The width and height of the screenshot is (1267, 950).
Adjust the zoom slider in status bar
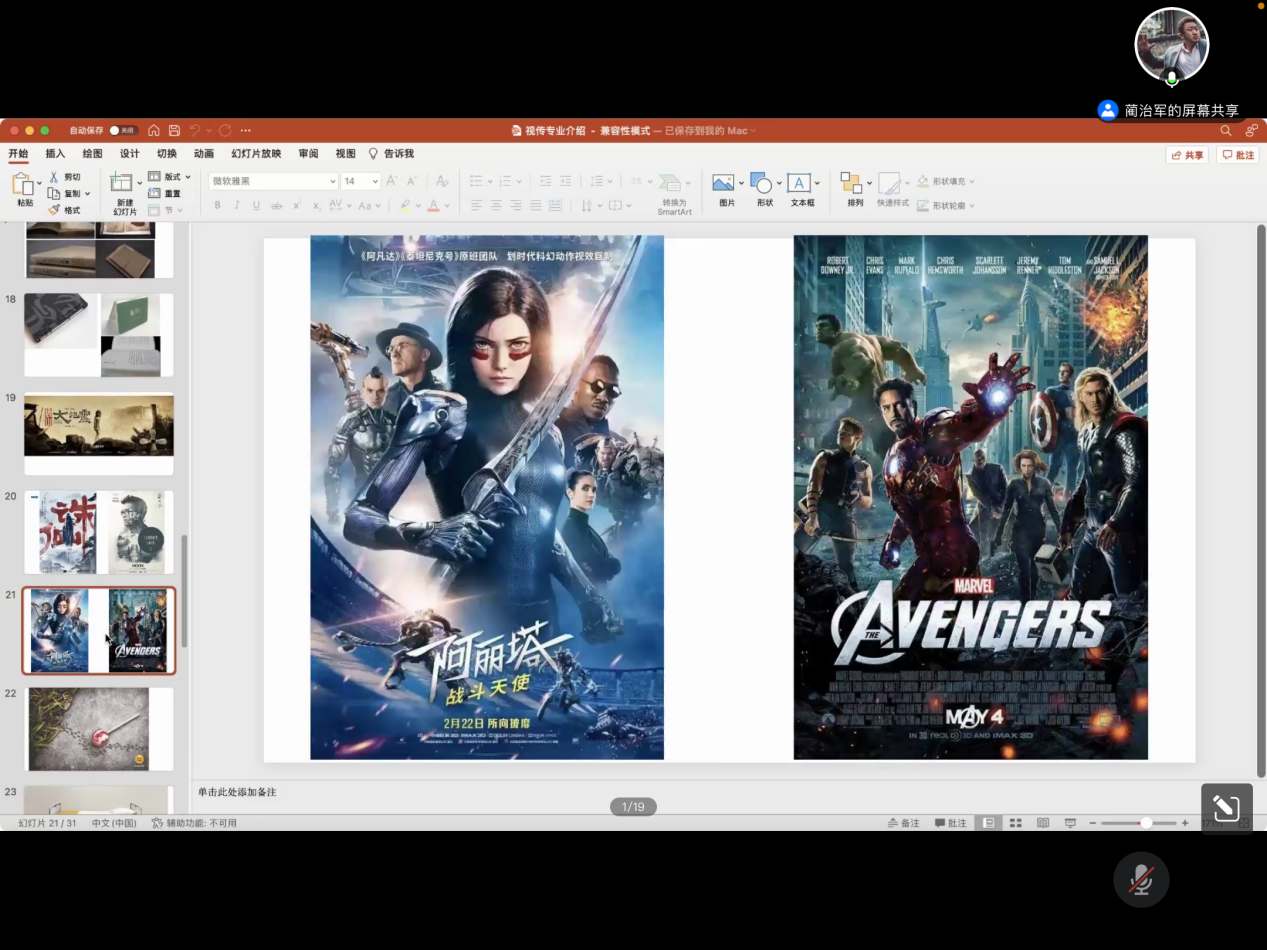point(1145,823)
